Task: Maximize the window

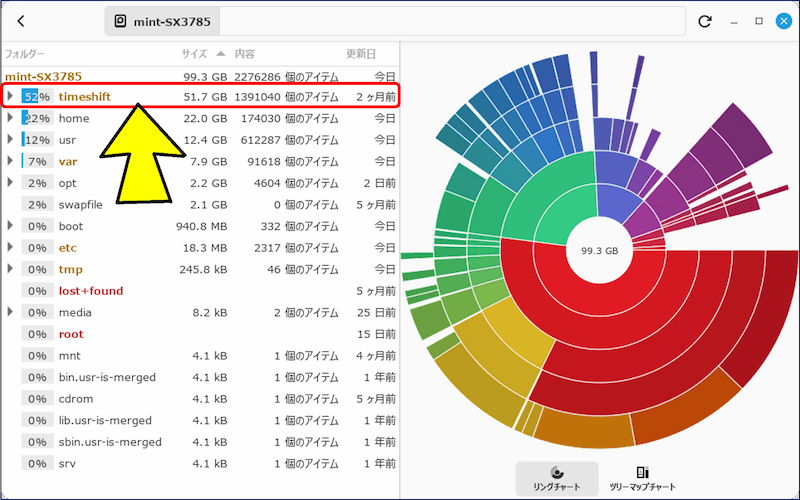Action: tap(758, 21)
